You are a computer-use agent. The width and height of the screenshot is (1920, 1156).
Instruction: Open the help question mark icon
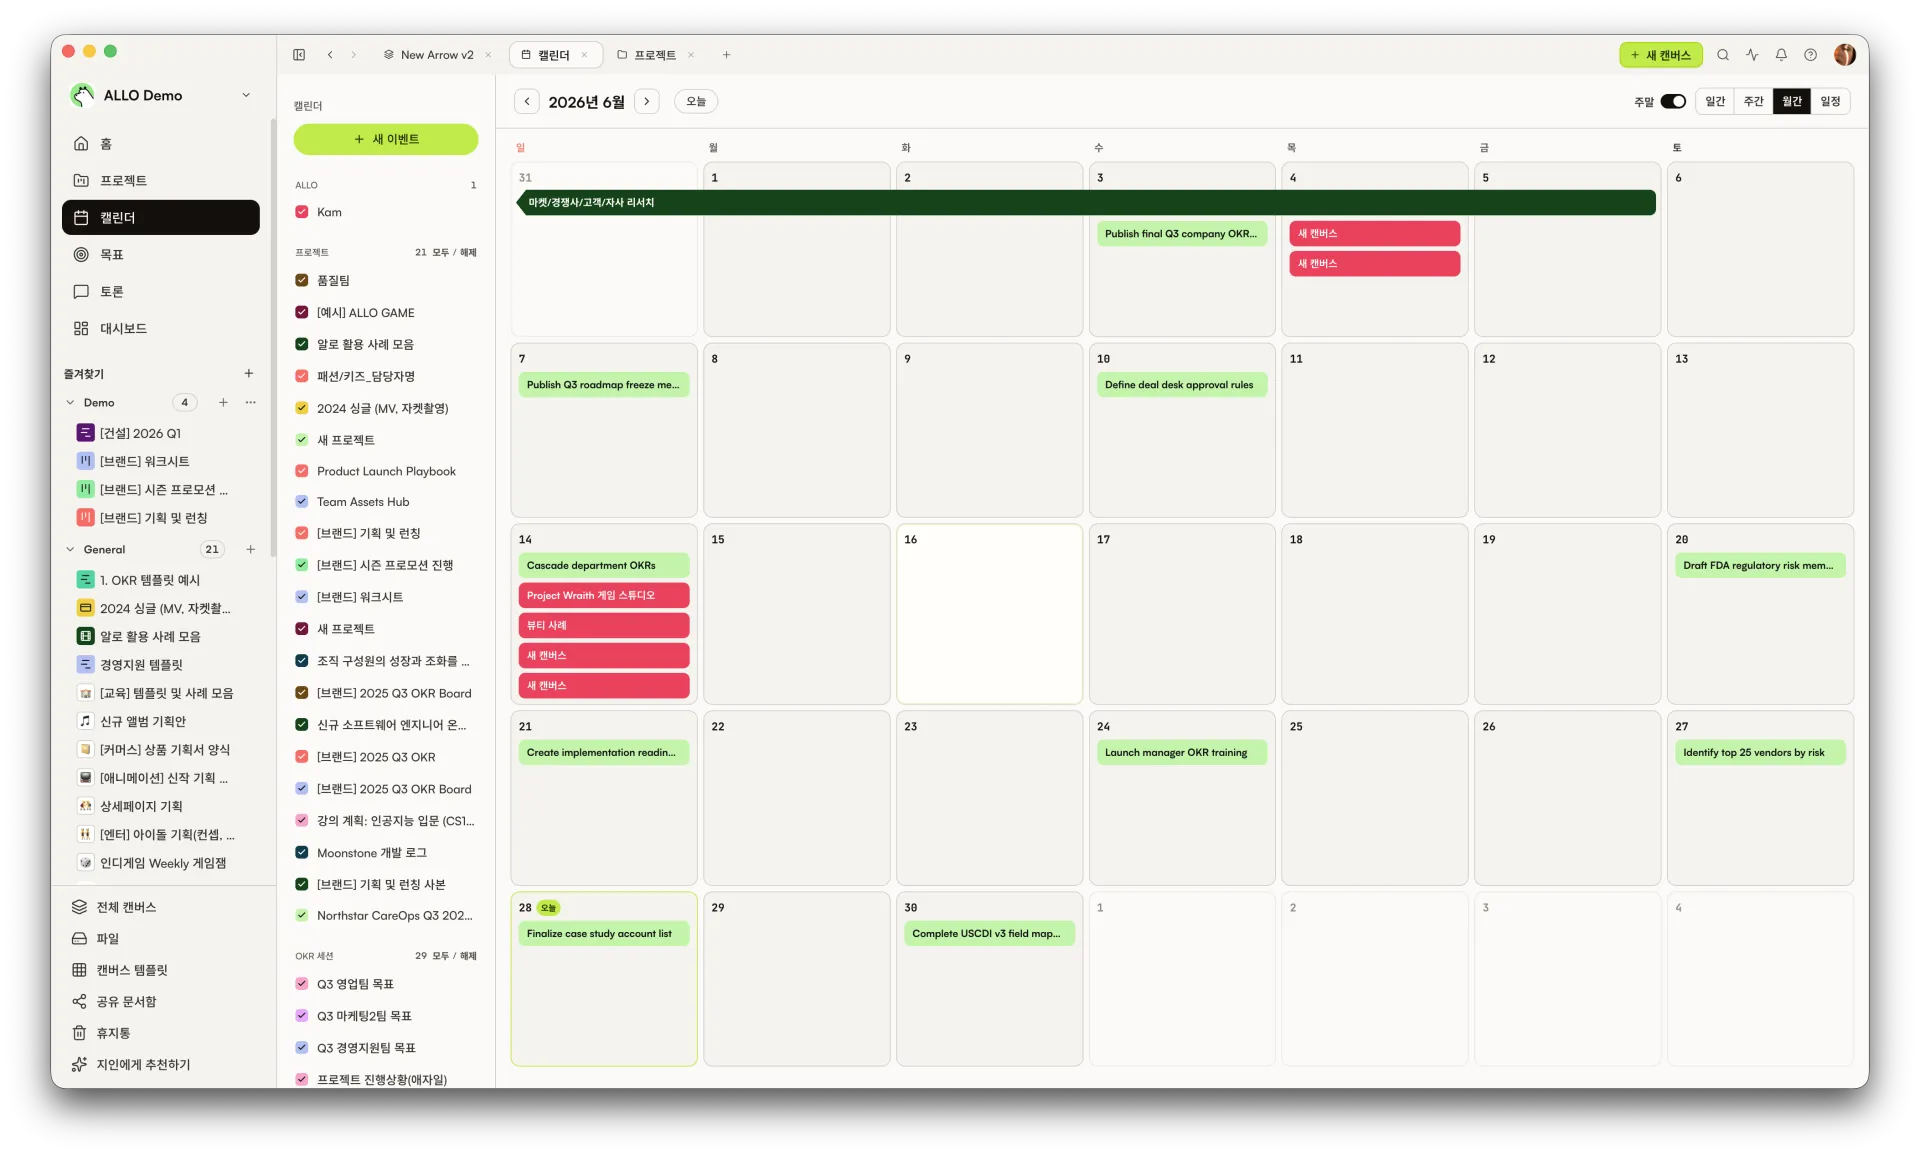click(1810, 55)
